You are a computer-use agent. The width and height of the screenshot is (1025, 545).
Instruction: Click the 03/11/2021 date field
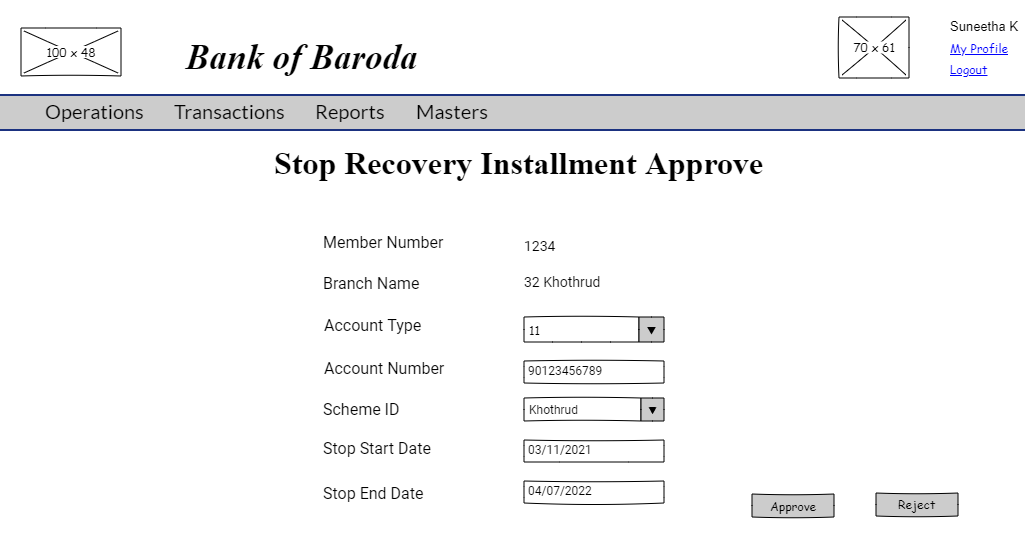(x=593, y=450)
